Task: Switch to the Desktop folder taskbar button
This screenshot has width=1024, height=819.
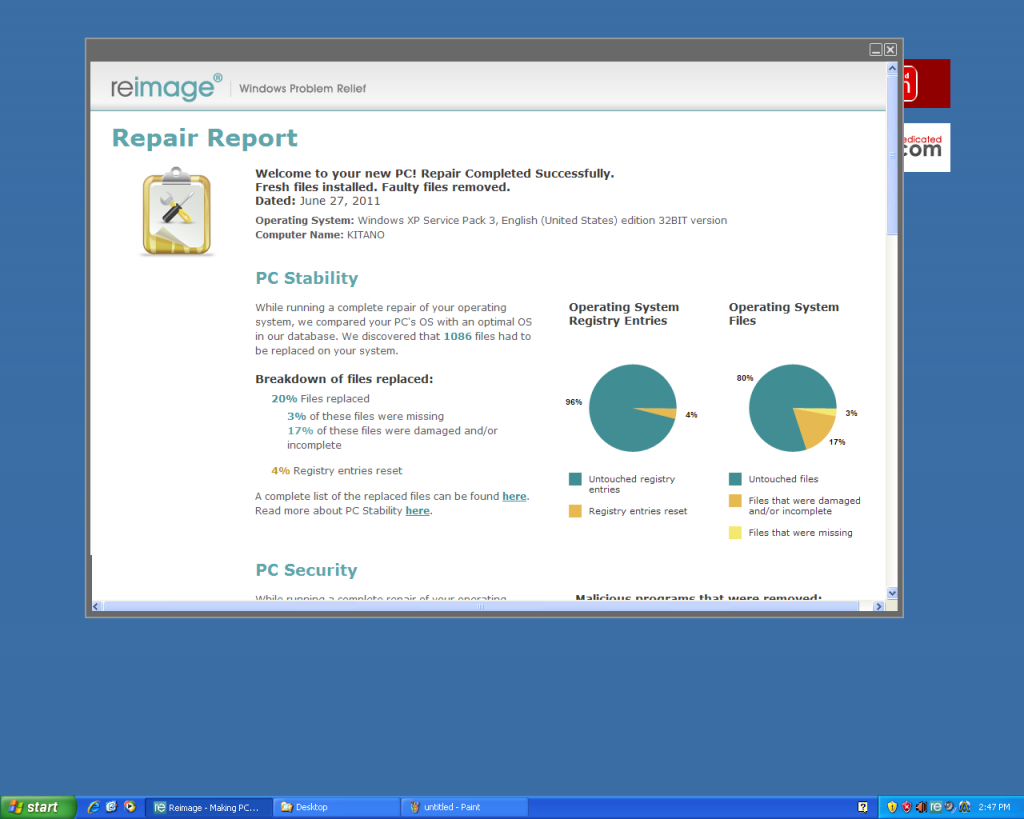Action: 336,808
